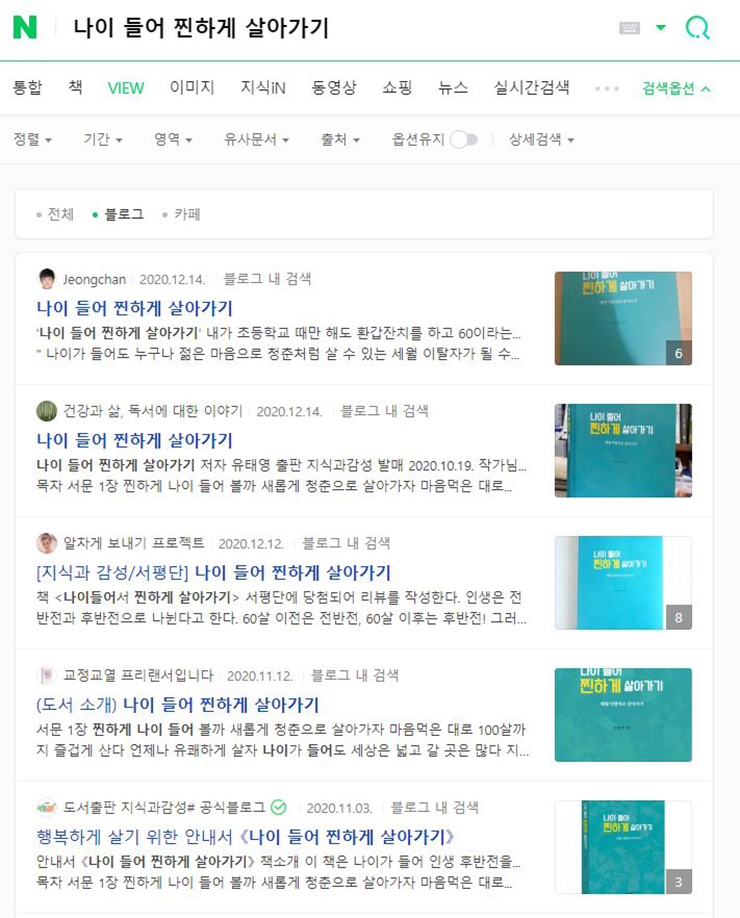Click 건강과 삶 blog avatar icon
This screenshot has height=918, width=740.
tap(47, 411)
